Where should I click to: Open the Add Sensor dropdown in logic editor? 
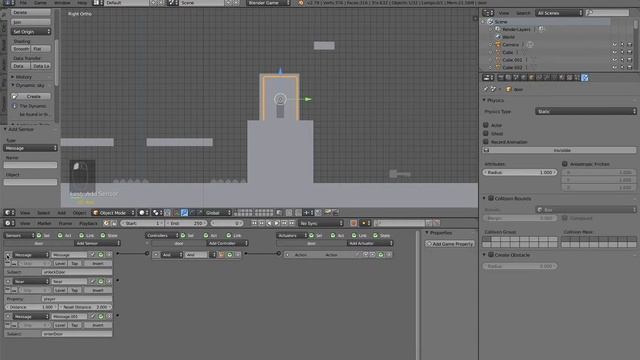click(x=97, y=243)
